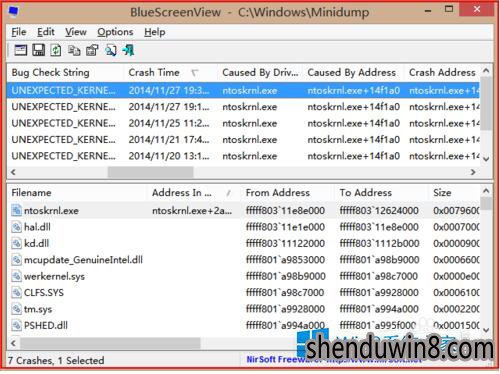Viewport: 500px width, 374px height.
Task: Click the kd.dll file icon
Action: pyautogui.click(x=16, y=243)
